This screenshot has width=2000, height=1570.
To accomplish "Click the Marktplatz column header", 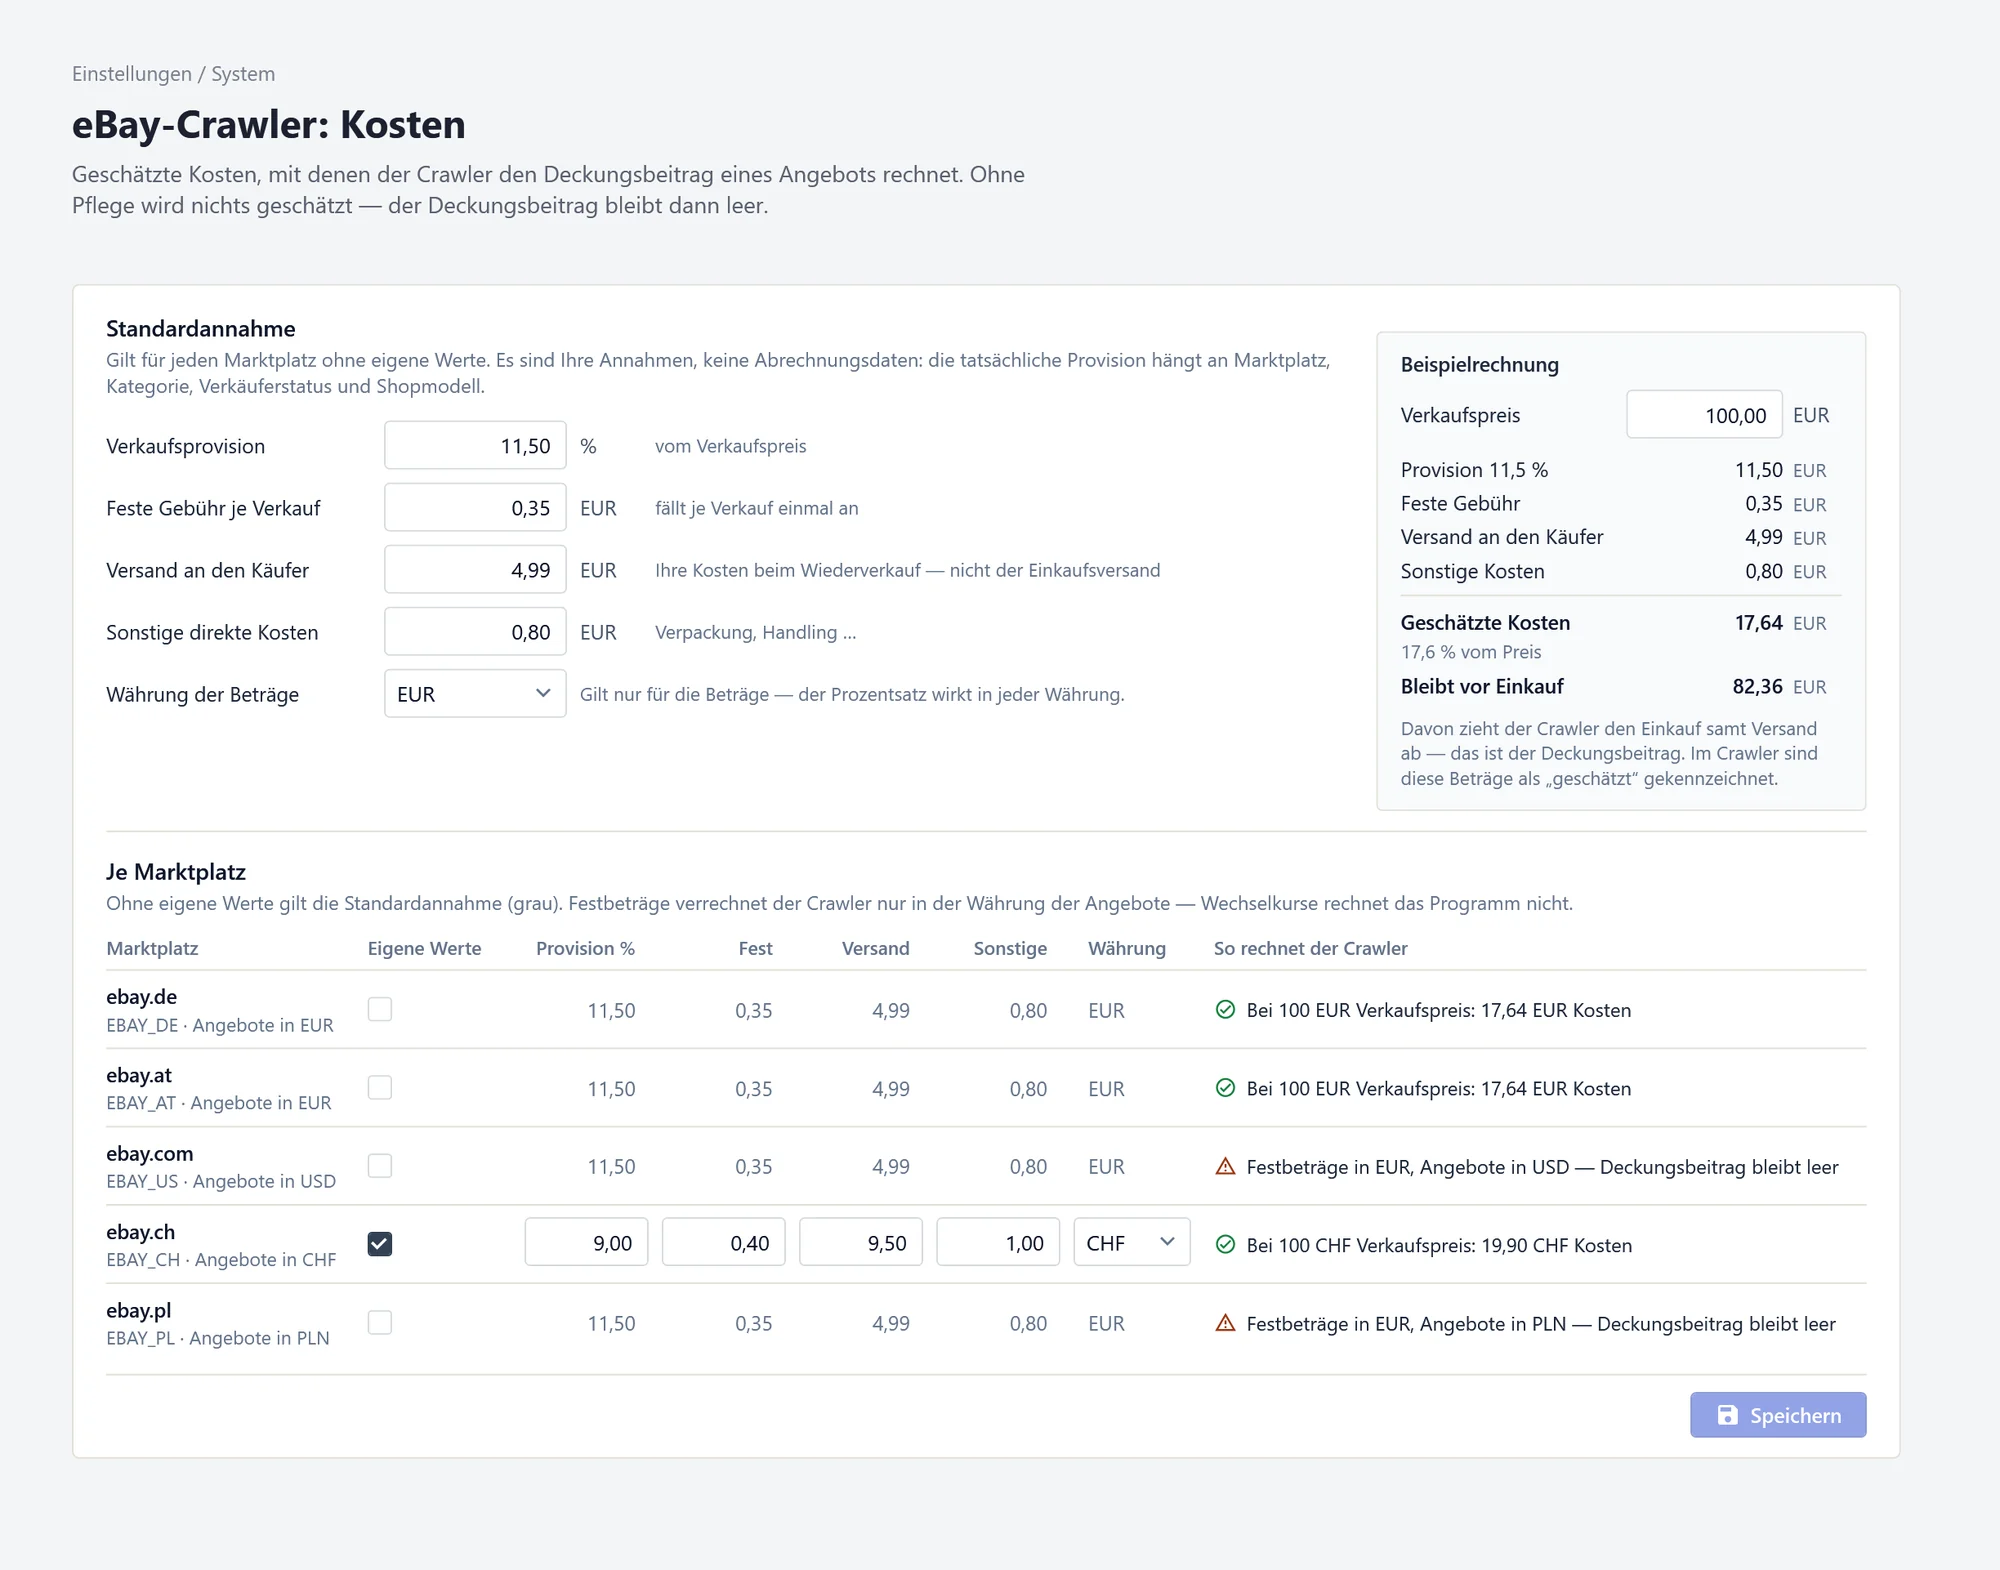I will coord(152,948).
